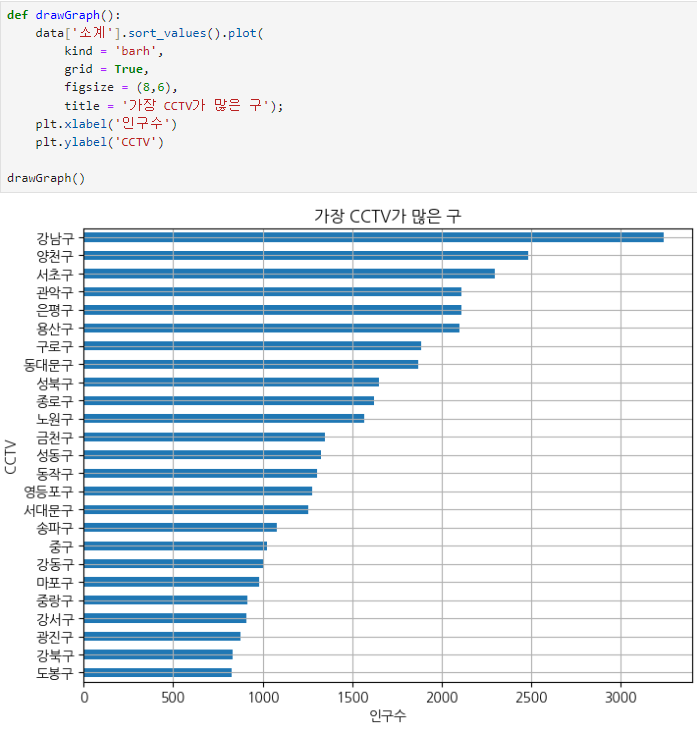Click the sort_values().plot( code line

click(150, 33)
